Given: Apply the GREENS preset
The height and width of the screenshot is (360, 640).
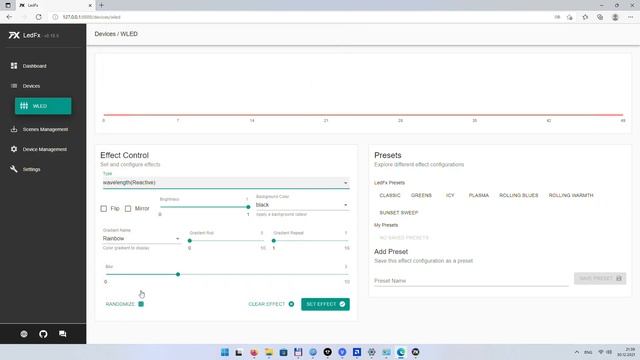Looking at the screenshot, I should point(421,196).
